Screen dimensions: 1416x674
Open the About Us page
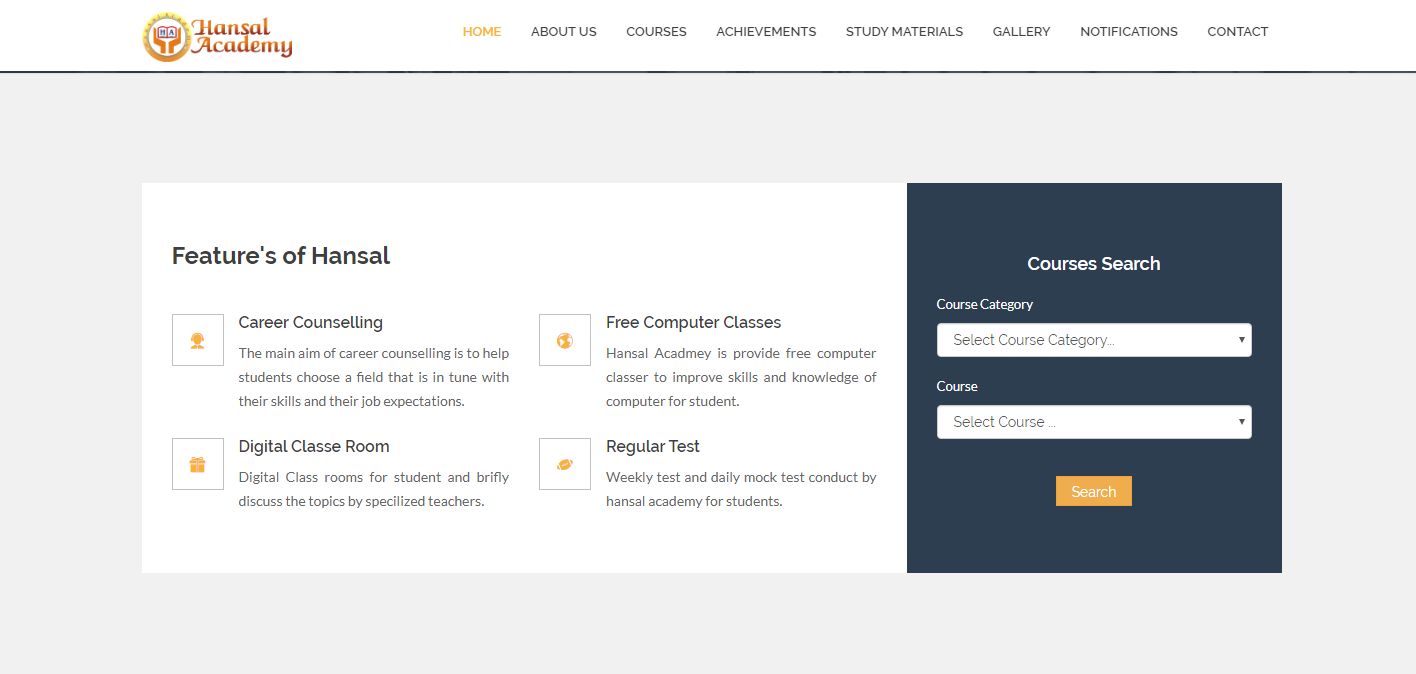point(563,32)
